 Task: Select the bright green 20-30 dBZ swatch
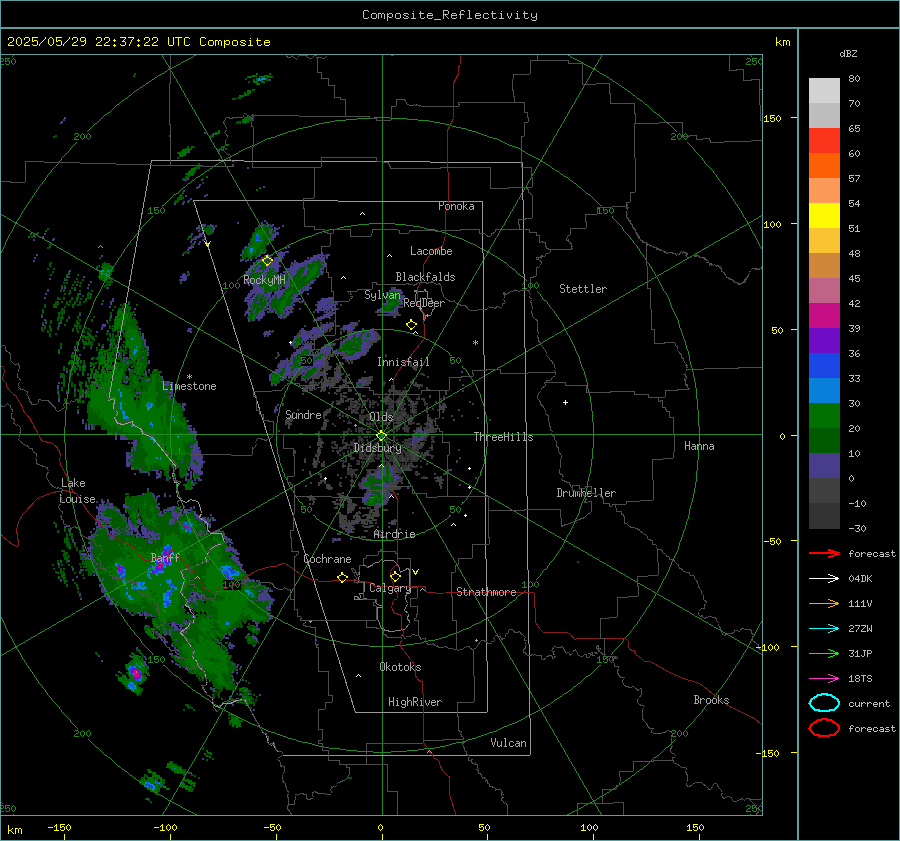point(824,416)
